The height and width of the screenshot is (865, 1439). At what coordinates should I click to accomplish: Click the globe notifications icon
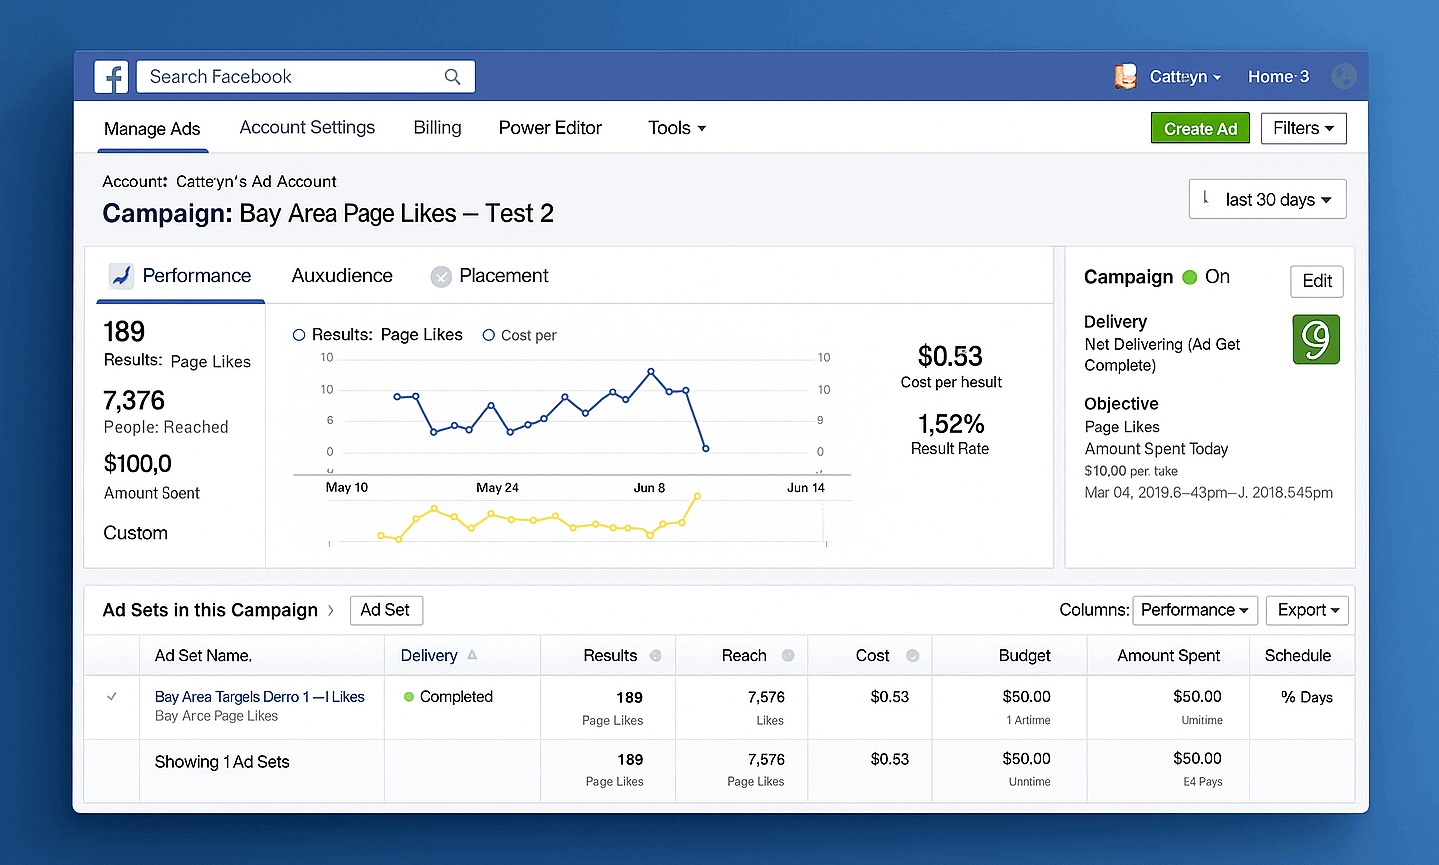pyautogui.click(x=1344, y=76)
